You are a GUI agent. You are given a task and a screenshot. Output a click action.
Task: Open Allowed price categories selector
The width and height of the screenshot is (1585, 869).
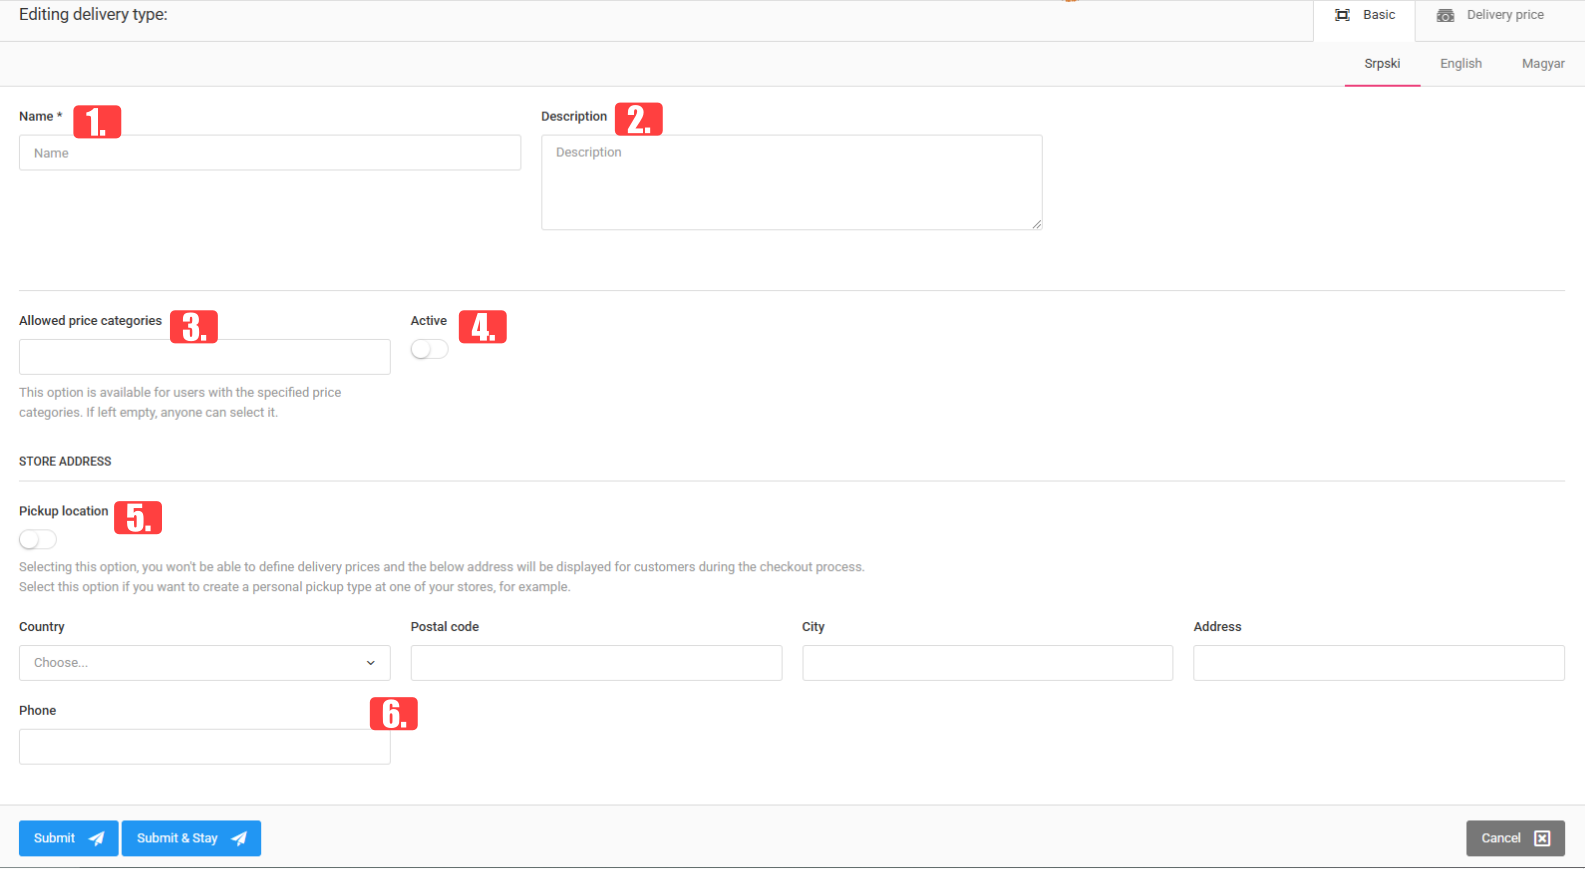click(204, 357)
